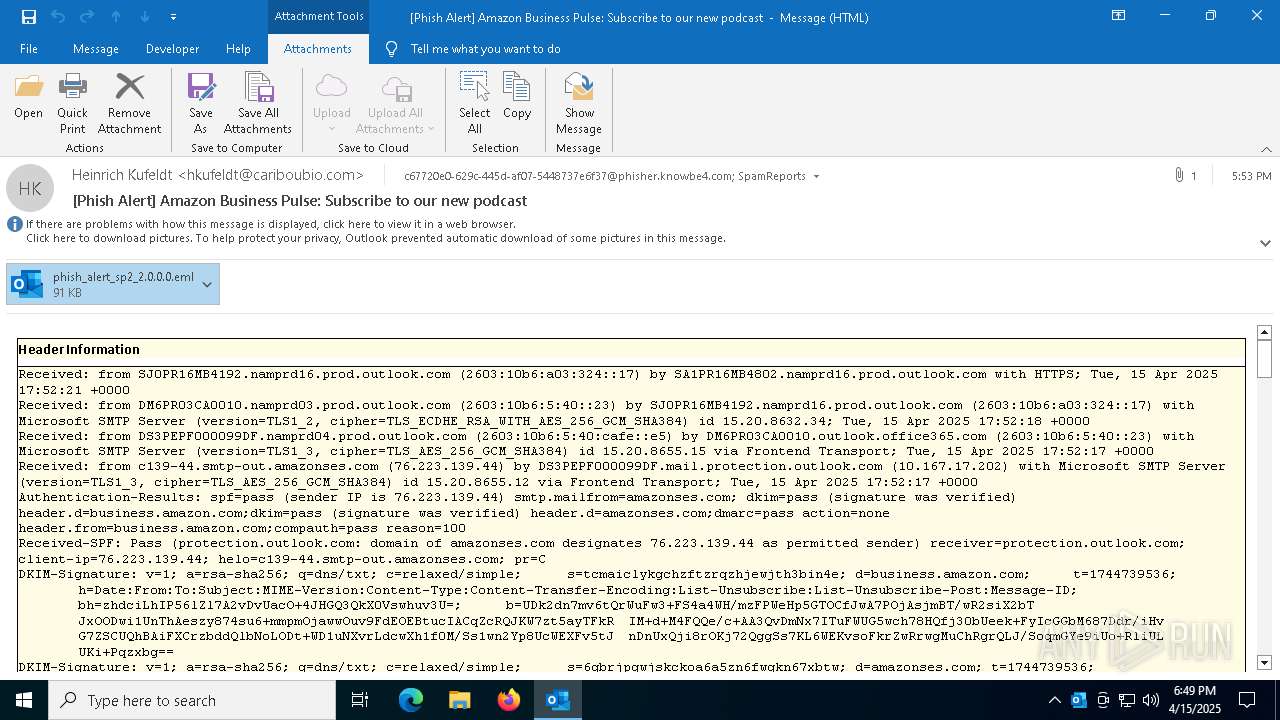Click the web browser display info bar
Screen dimensions: 1280x720
(x=270, y=224)
